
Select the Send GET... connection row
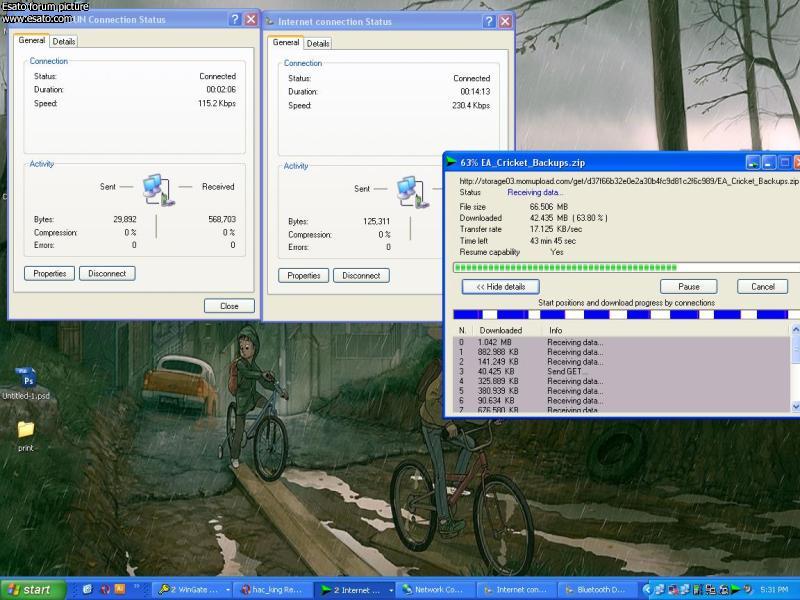[622, 371]
